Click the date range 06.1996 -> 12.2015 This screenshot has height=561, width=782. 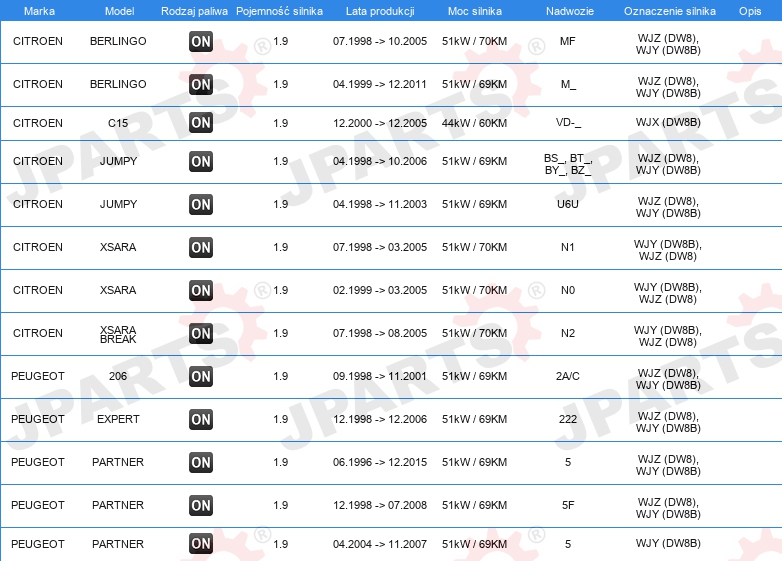click(380, 462)
